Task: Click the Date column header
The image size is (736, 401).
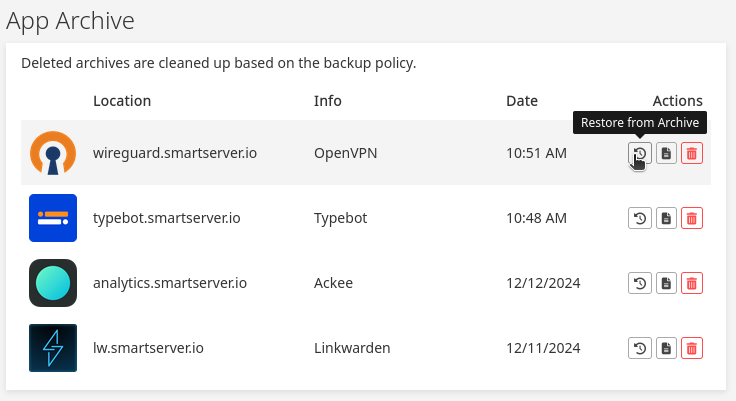Action: point(522,101)
